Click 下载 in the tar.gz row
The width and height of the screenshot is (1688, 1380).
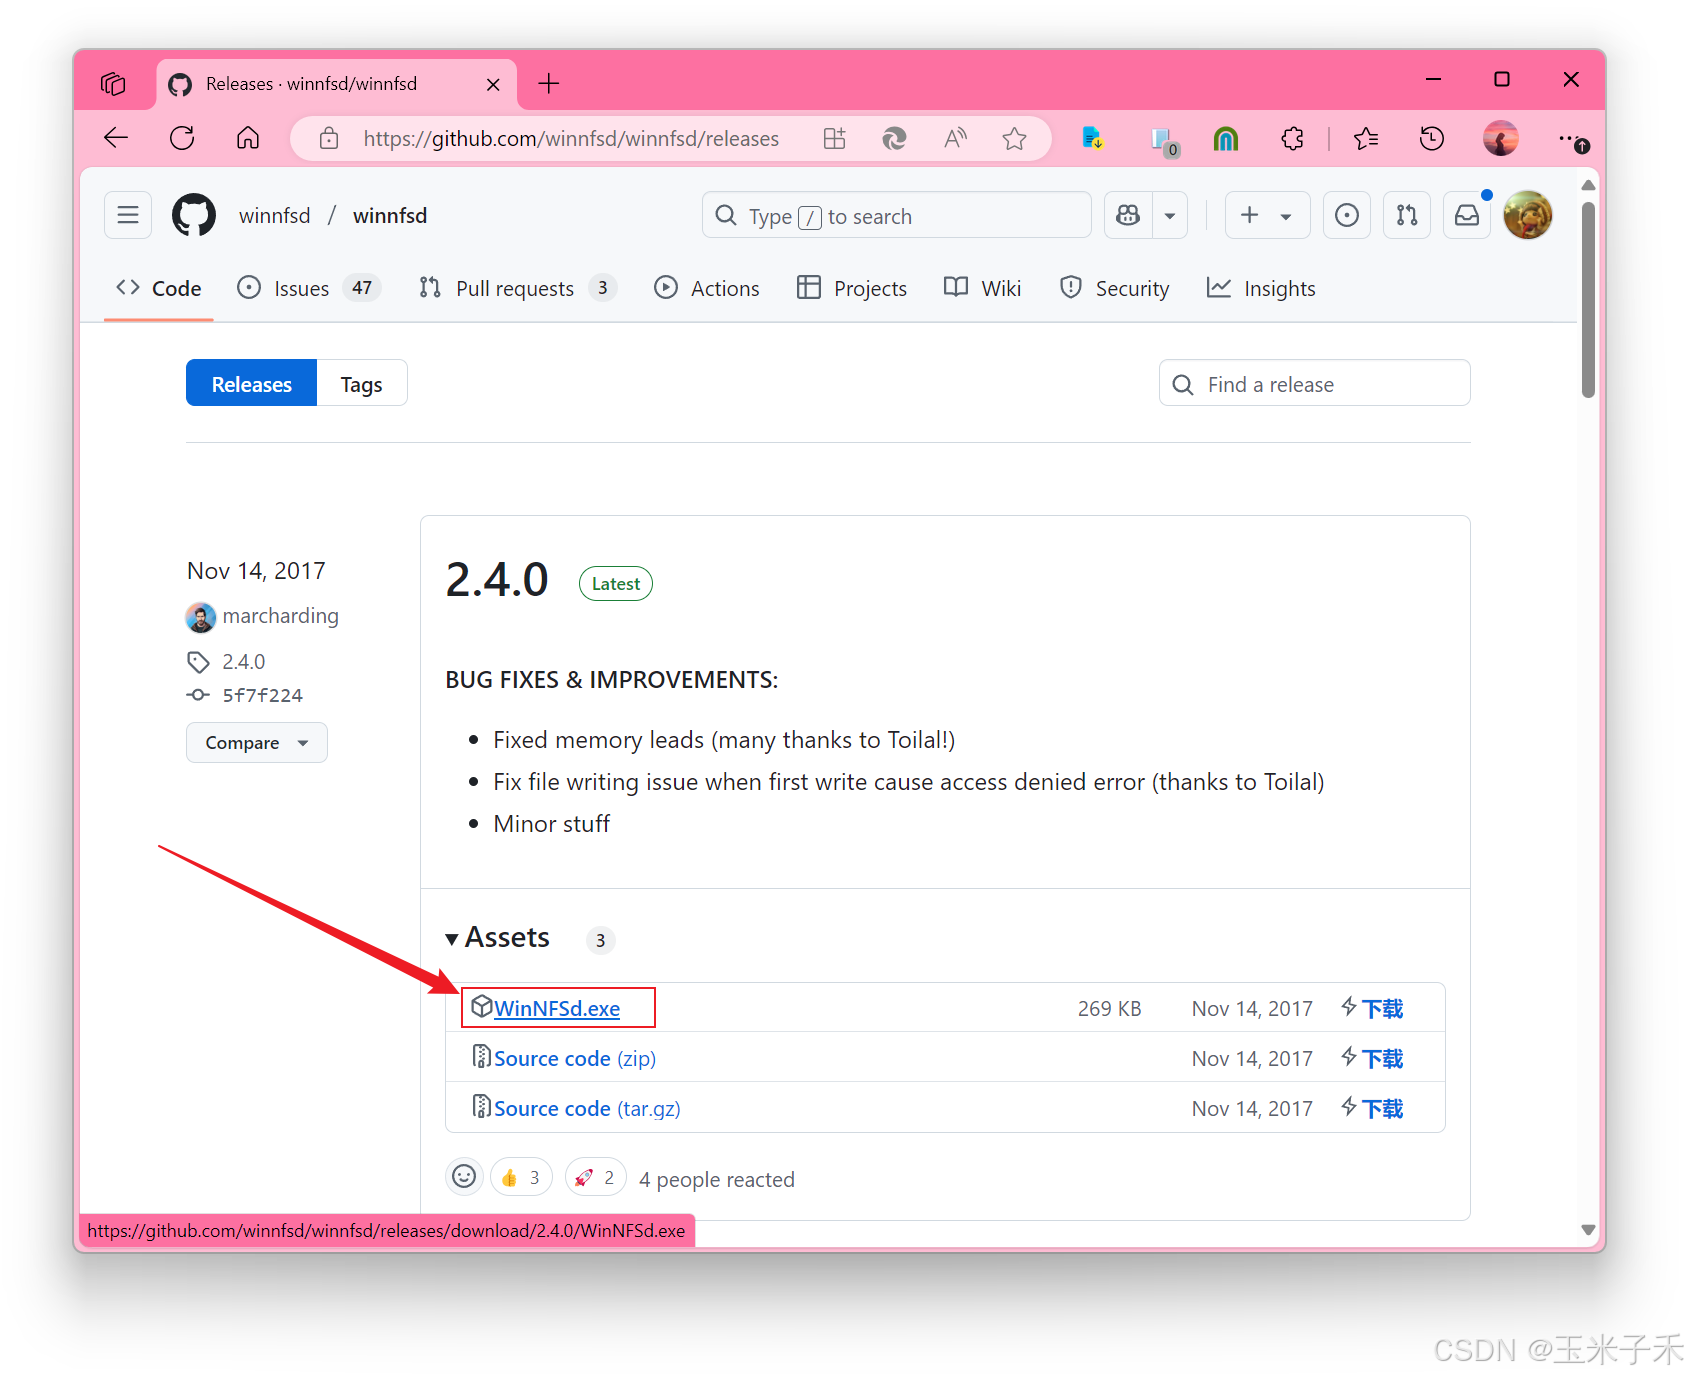click(1382, 1109)
